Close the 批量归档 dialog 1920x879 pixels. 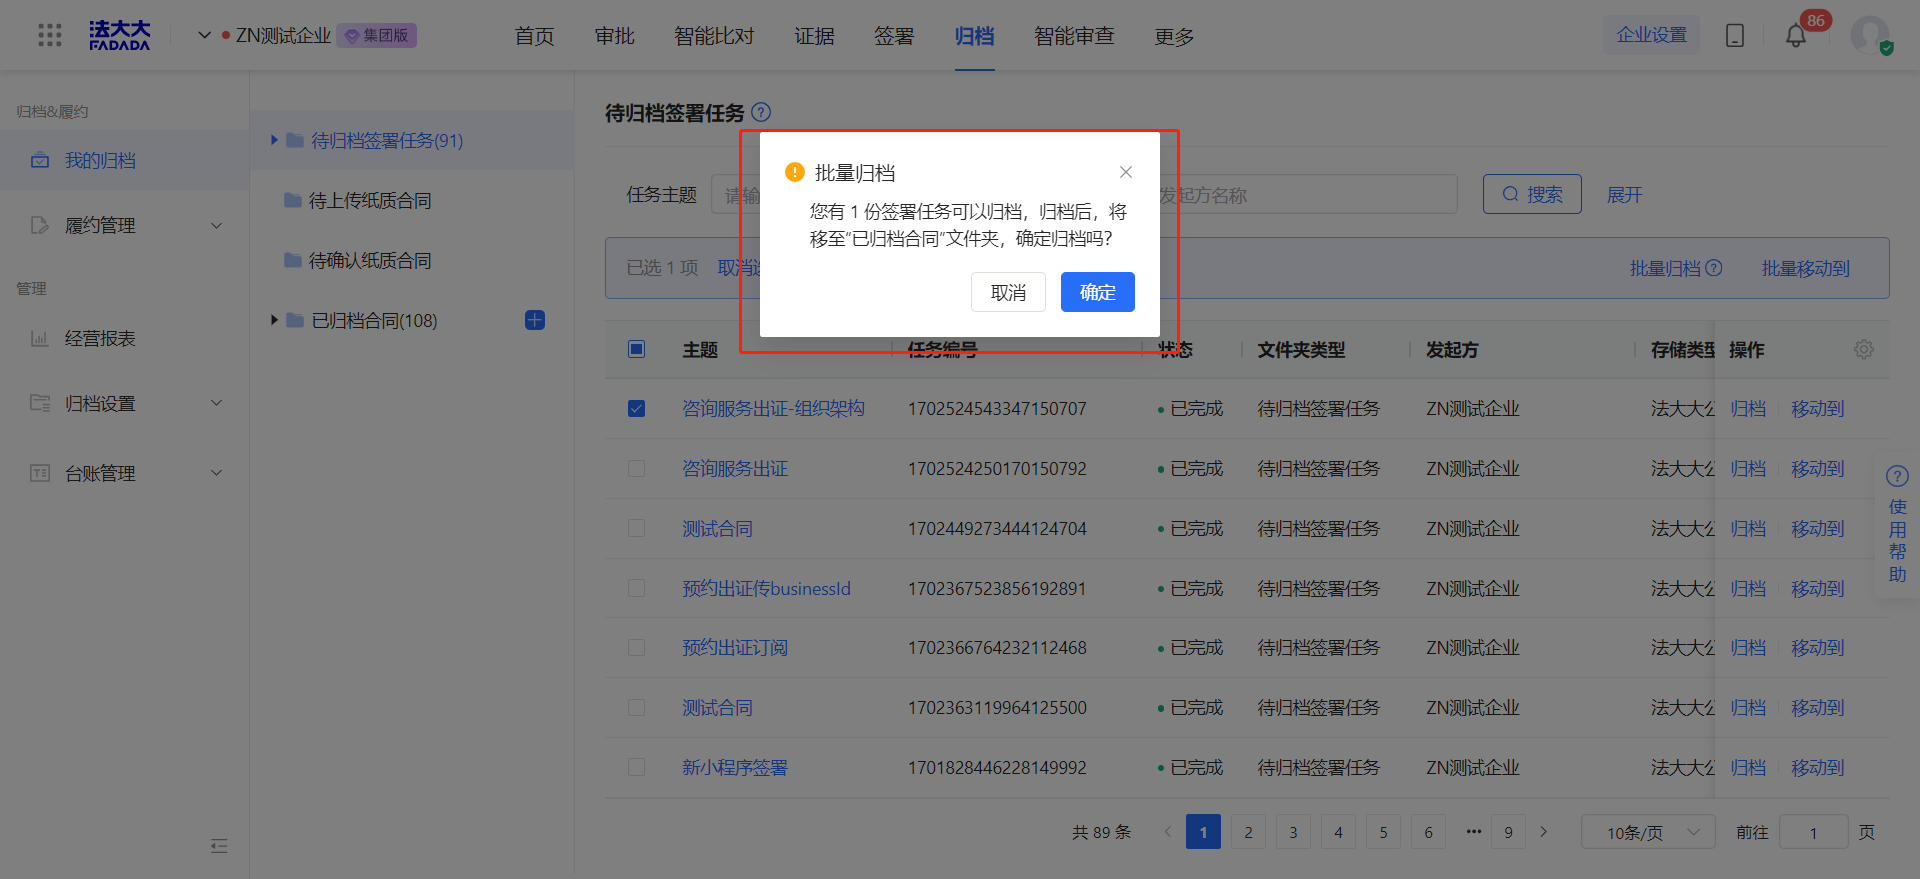(x=1126, y=172)
